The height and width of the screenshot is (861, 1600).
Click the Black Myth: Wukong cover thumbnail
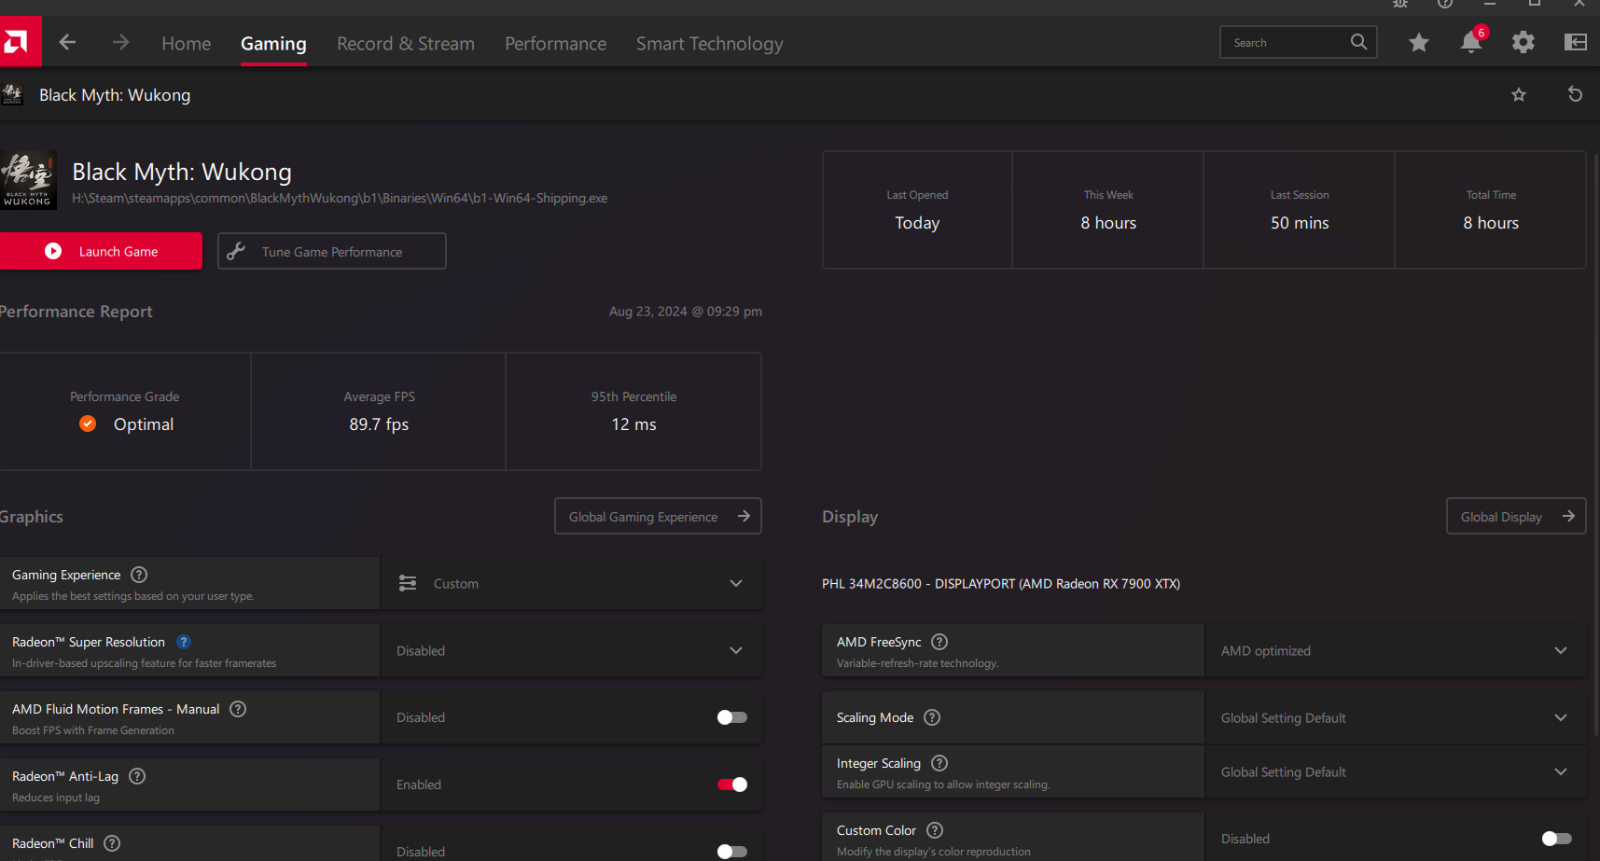pos(28,180)
